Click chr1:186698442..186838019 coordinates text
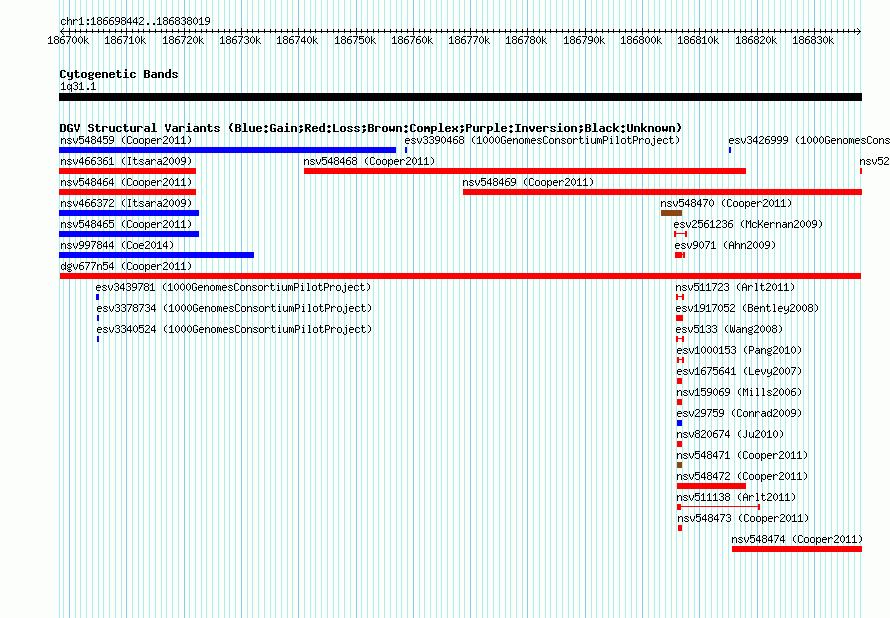Image resolution: width=890 pixels, height=618 pixels. coord(135,21)
